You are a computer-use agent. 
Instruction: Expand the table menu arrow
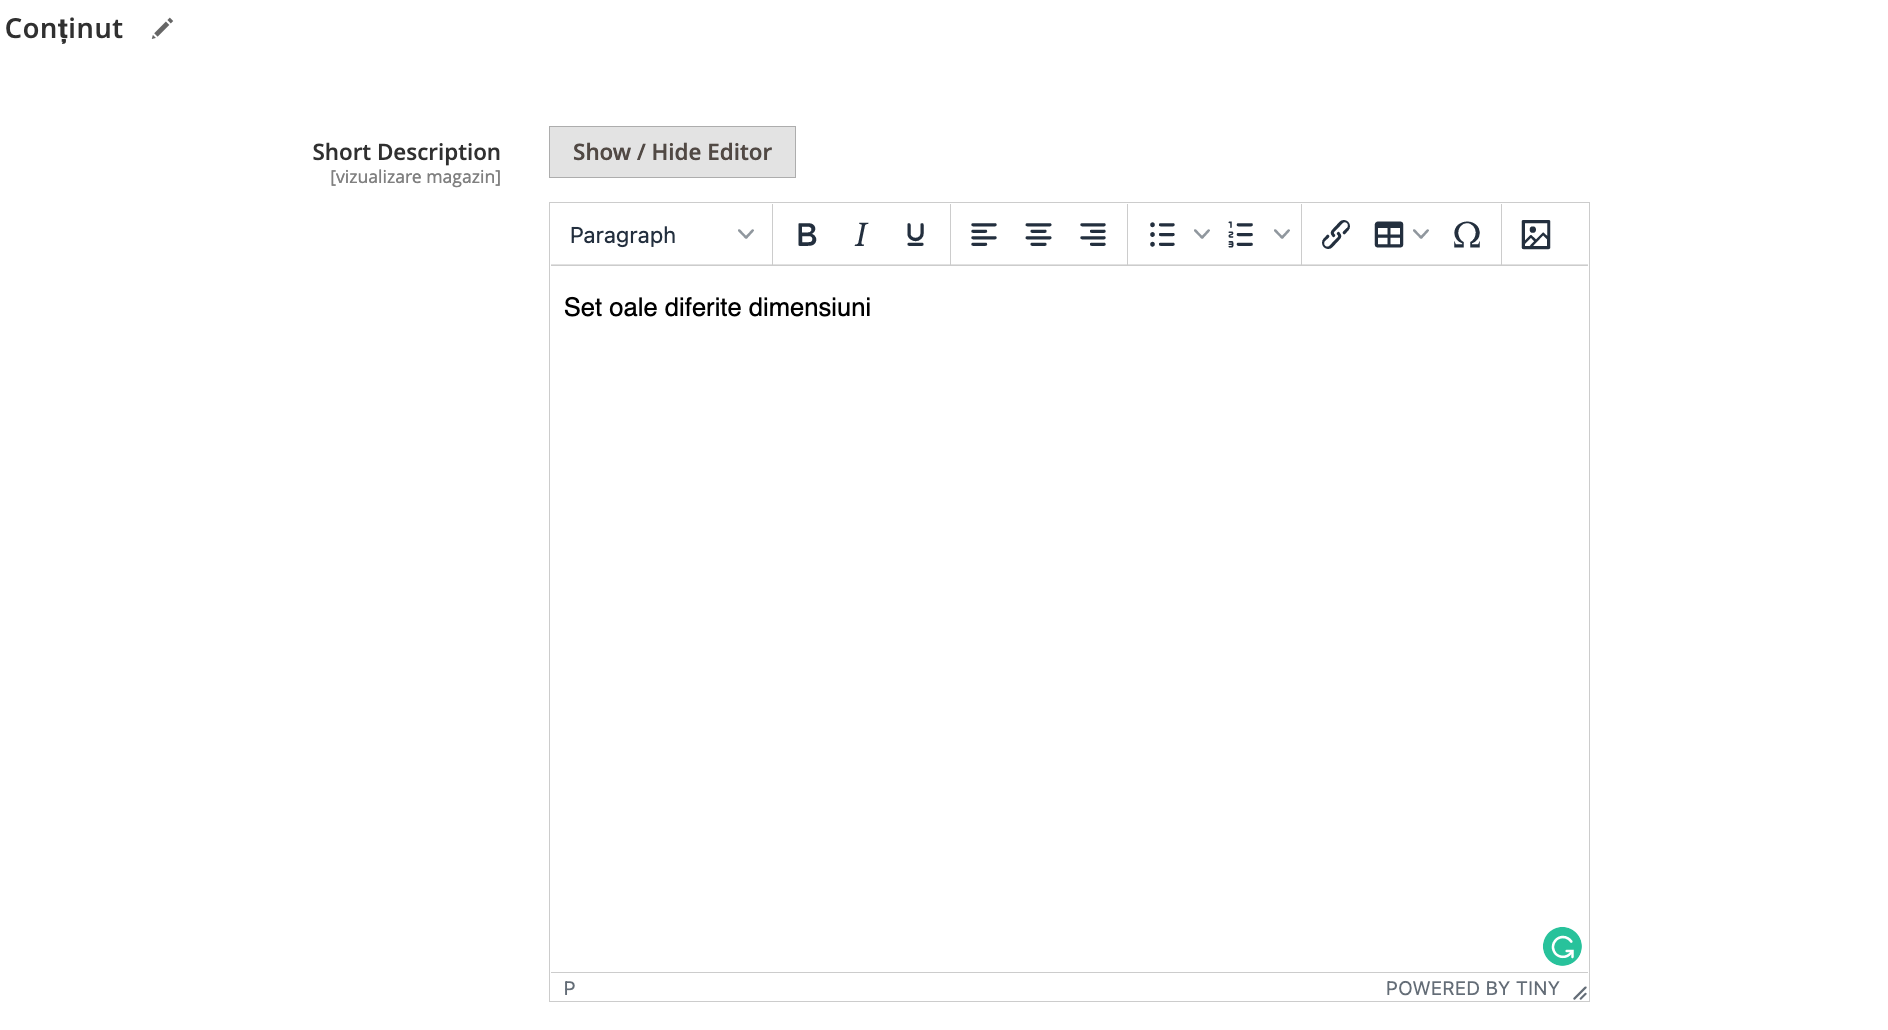(1421, 235)
